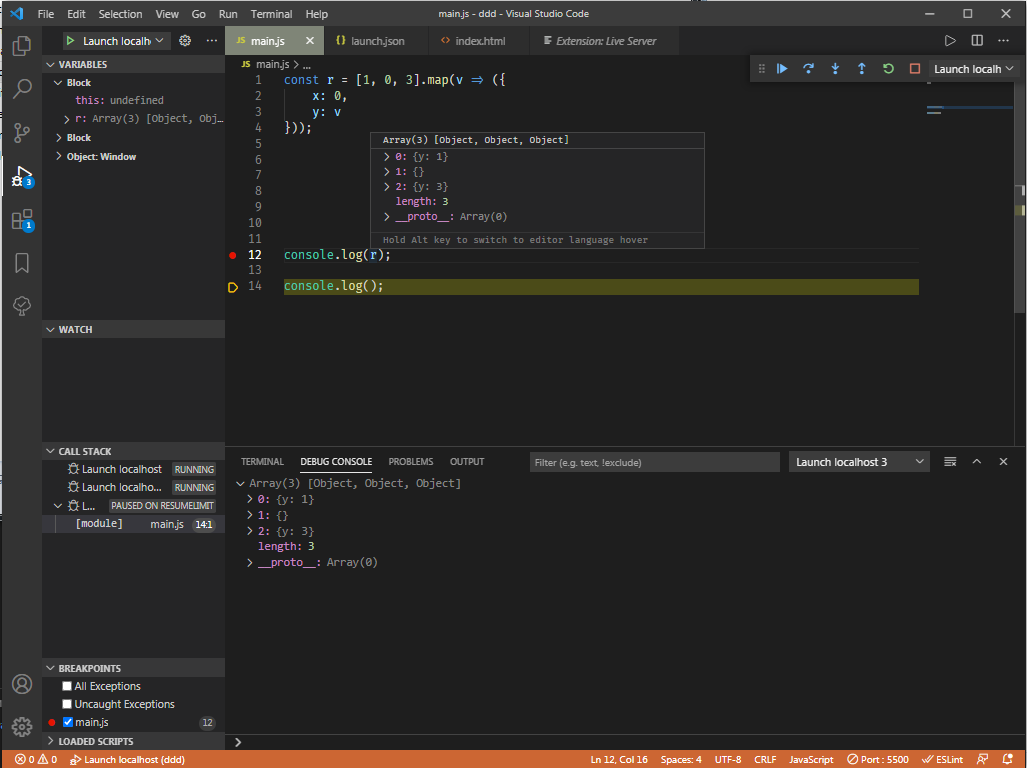Select the [module] main.js call stack frame
The image size is (1027, 768).
click(134, 524)
